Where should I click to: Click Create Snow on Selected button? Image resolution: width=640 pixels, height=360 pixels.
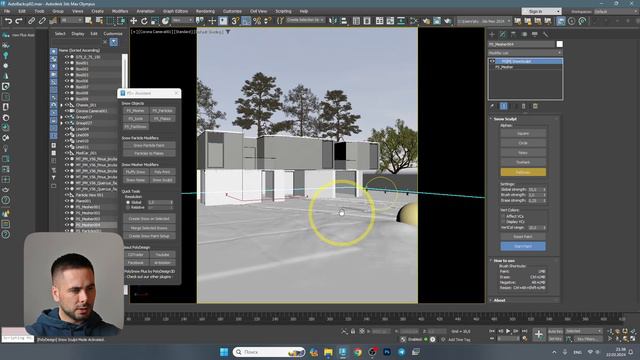point(149,219)
